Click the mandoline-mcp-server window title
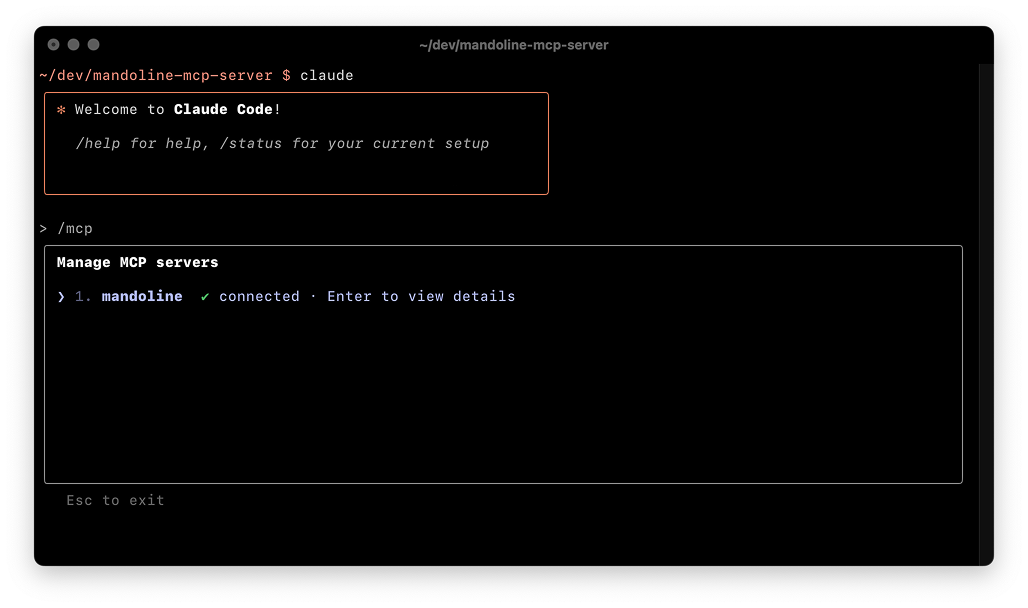This screenshot has height=608, width=1028. (x=514, y=44)
